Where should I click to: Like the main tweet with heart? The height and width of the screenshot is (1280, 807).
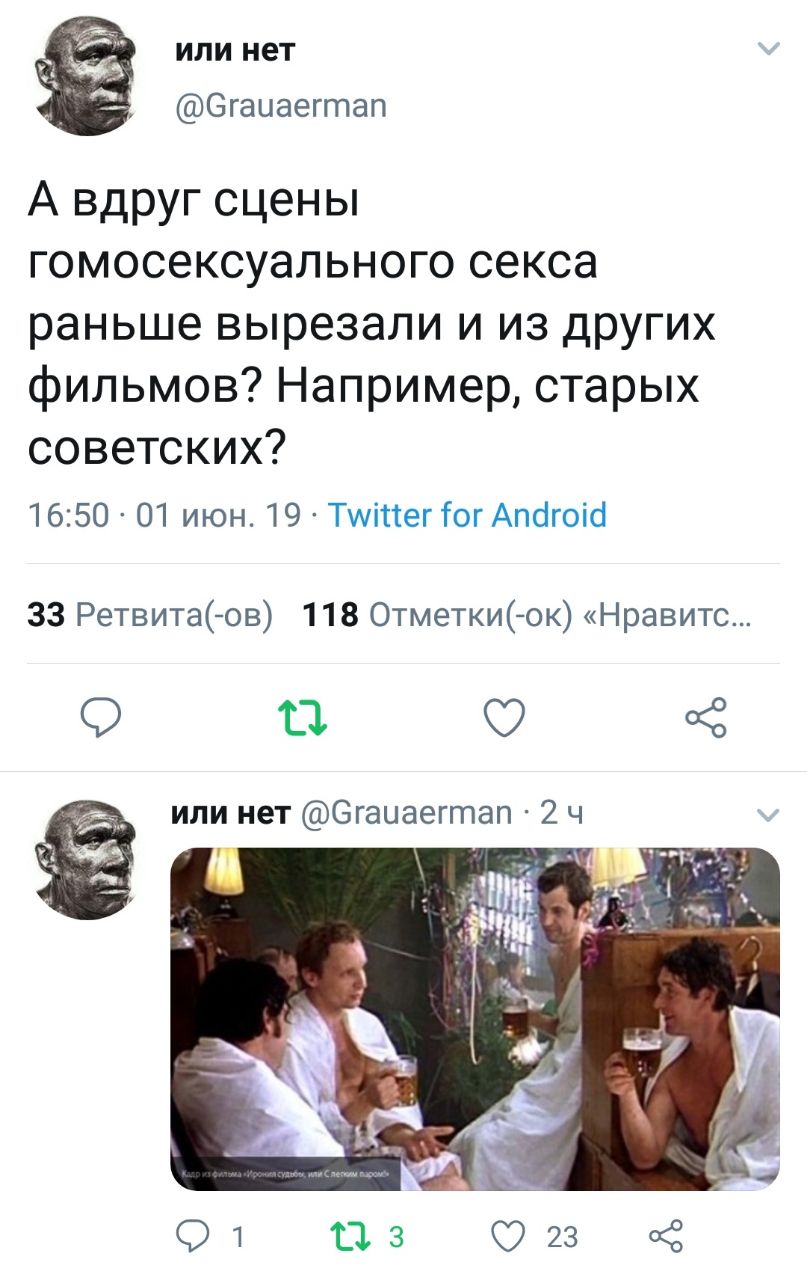pyautogui.click(x=504, y=717)
